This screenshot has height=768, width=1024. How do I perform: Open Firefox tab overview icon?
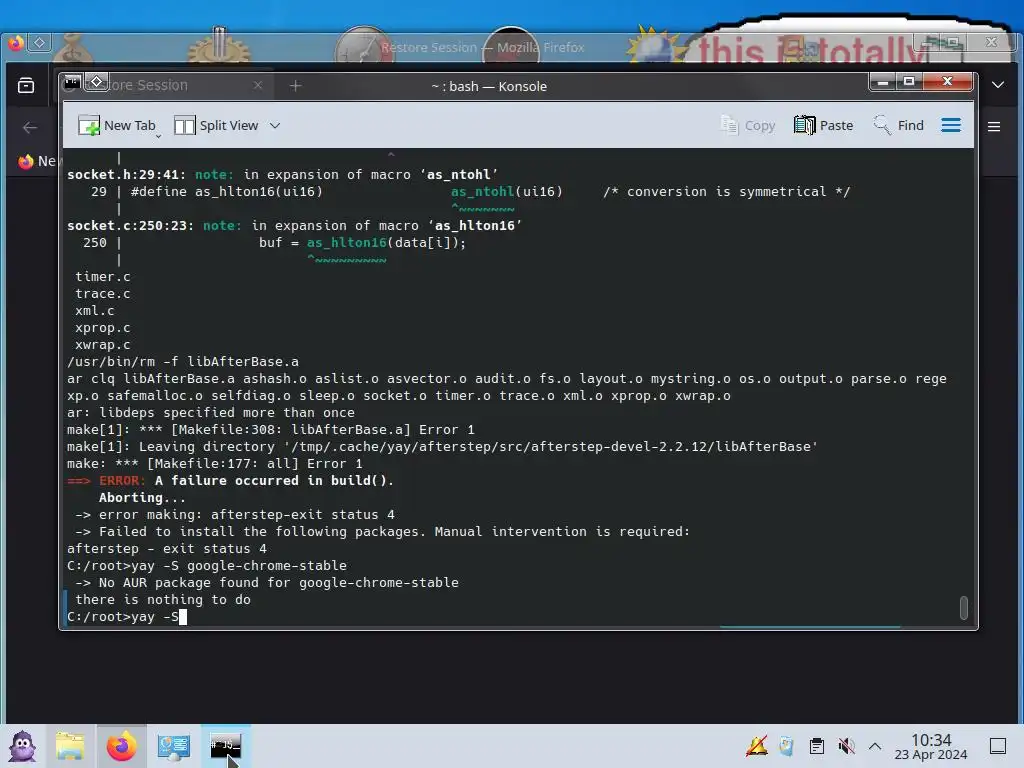point(26,86)
